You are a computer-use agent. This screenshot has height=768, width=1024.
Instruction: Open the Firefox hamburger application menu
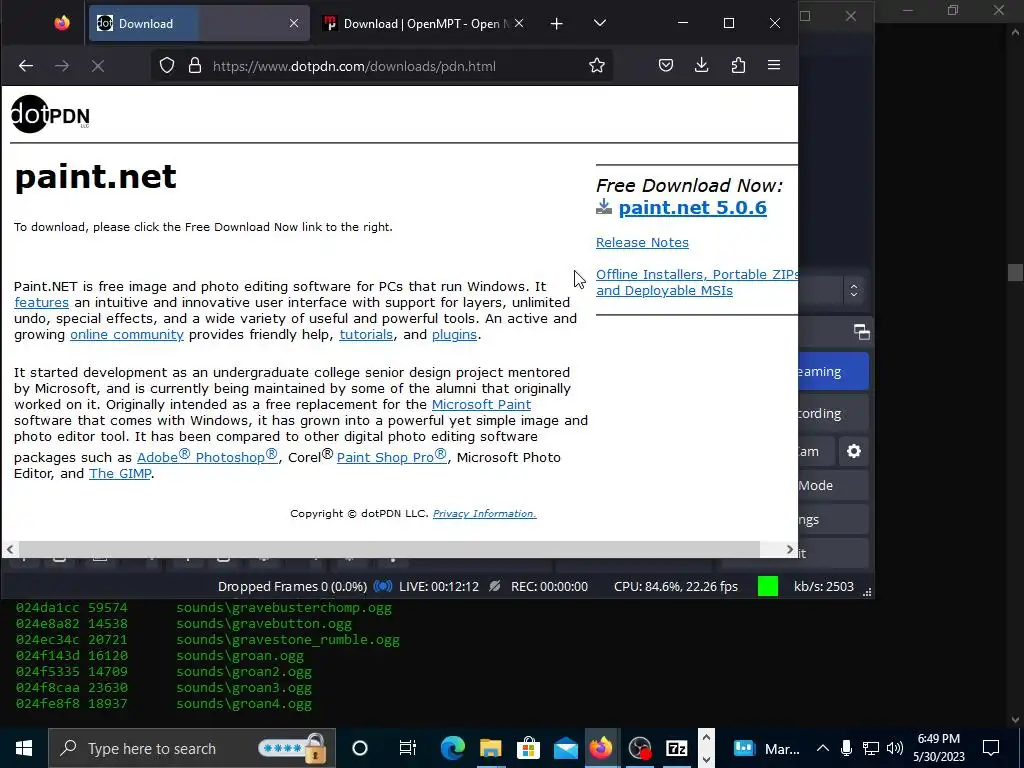(774, 65)
